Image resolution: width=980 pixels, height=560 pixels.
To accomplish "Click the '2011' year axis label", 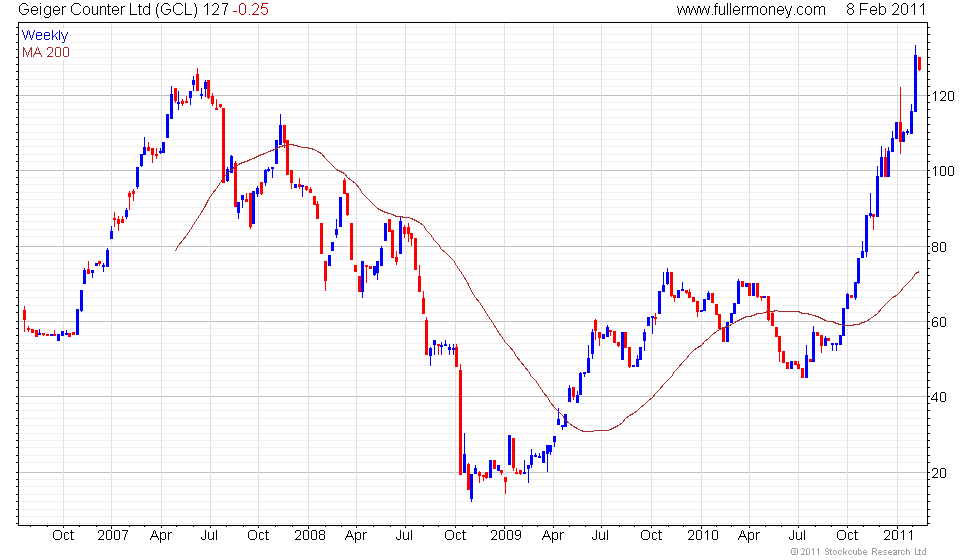I will (x=899, y=536).
